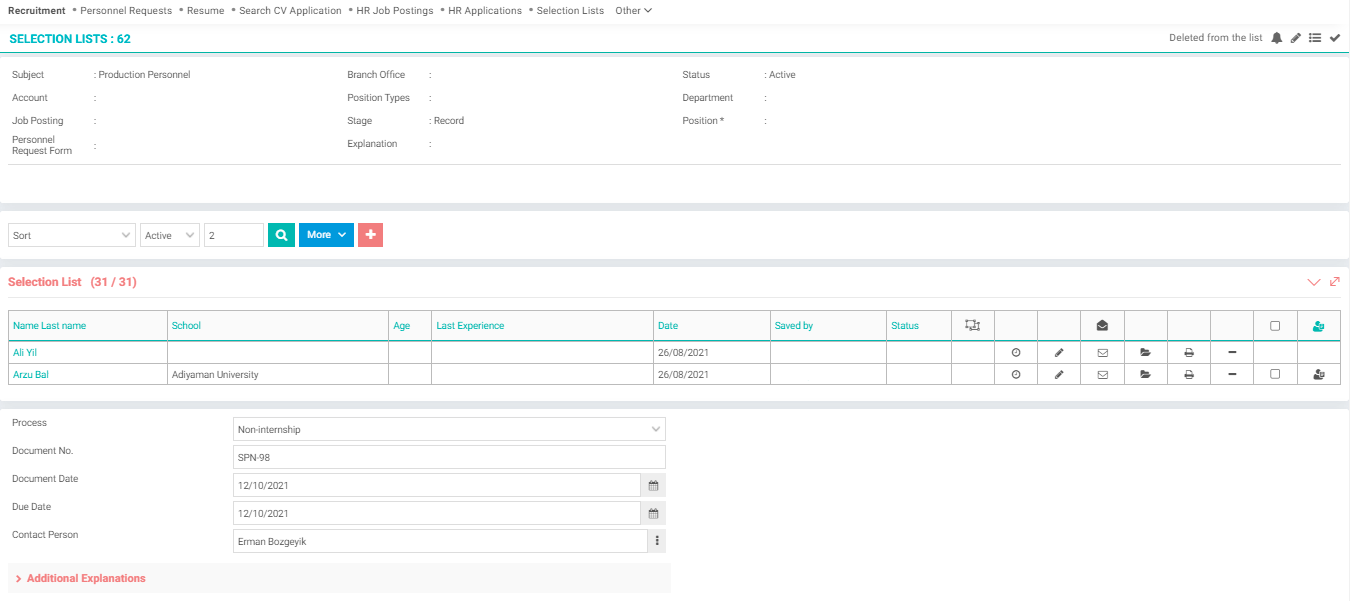Open HR Applications
The height and width of the screenshot is (601, 1350).
coord(485,10)
